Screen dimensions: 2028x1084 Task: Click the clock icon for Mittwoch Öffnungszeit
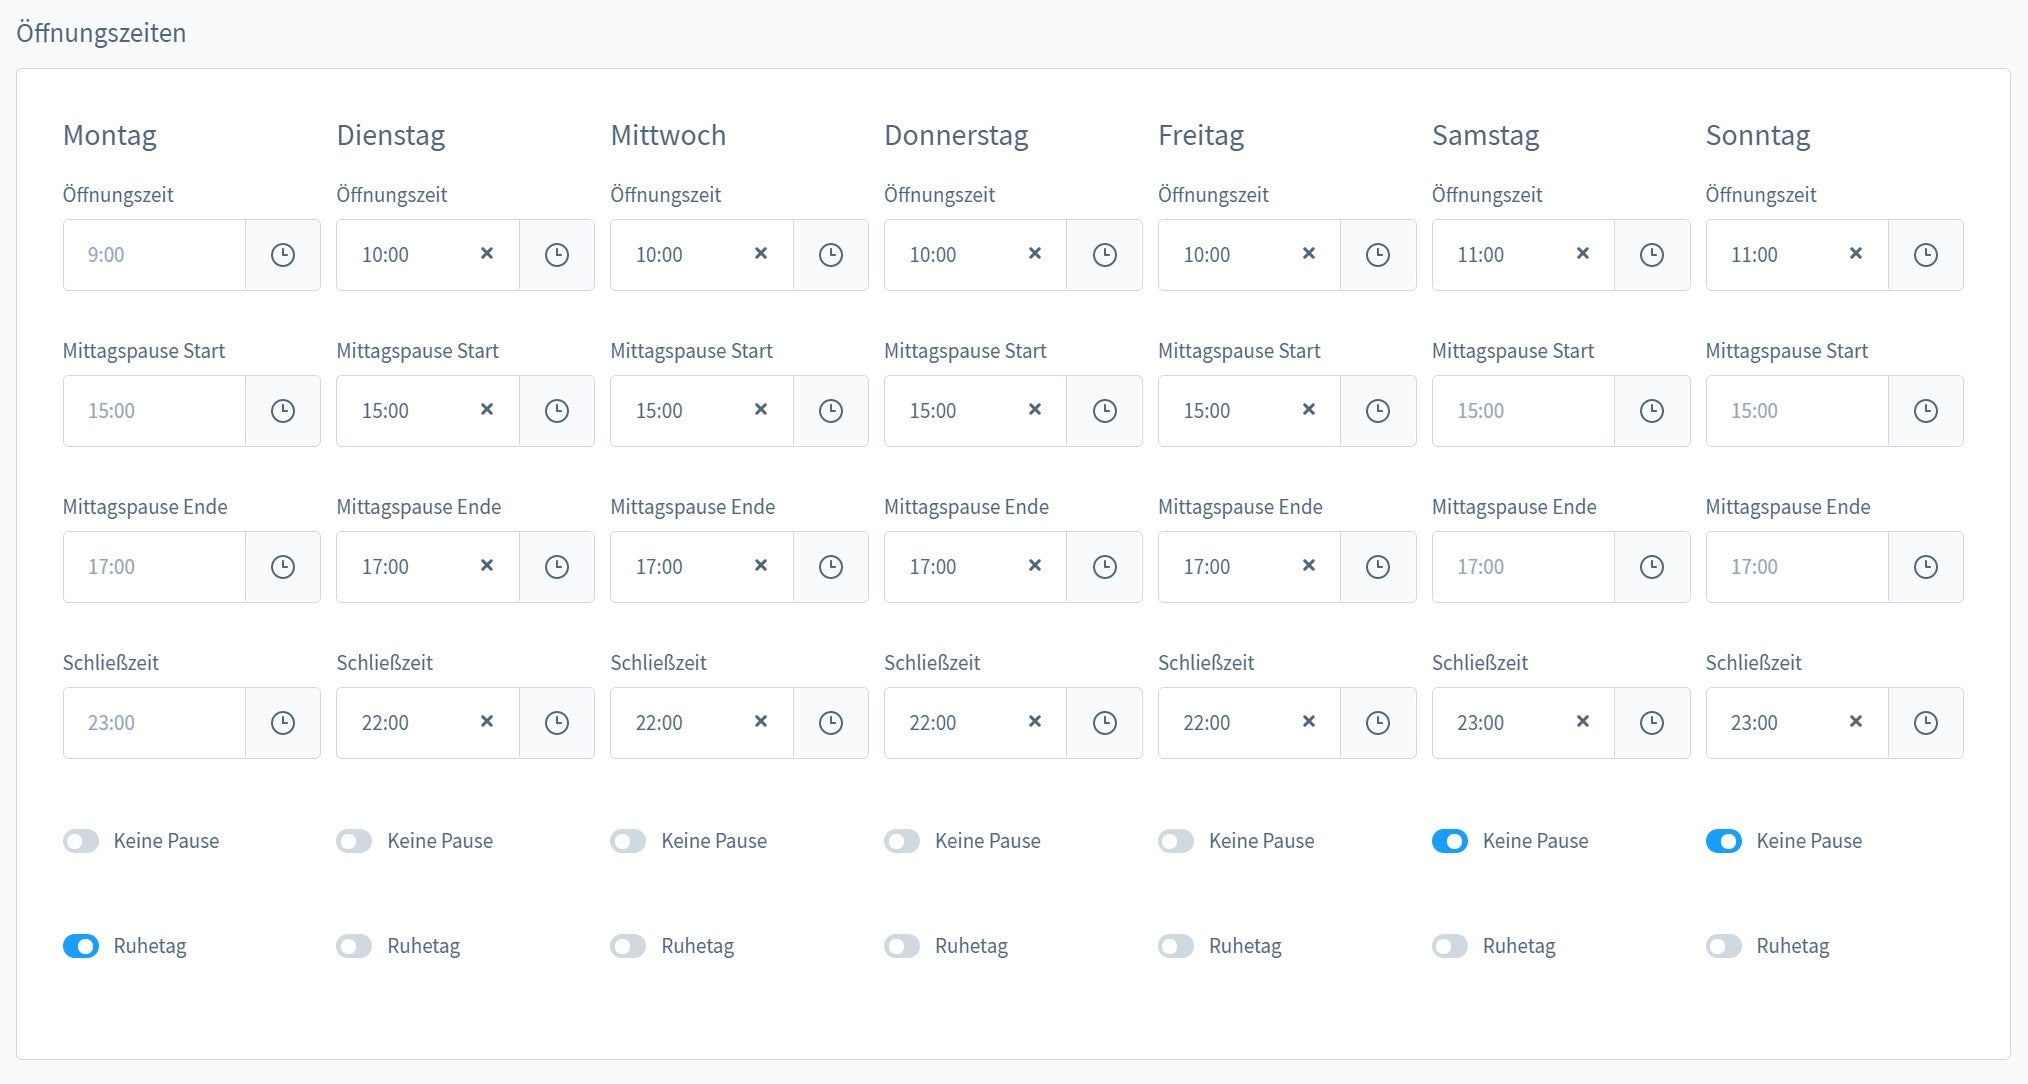(x=831, y=255)
